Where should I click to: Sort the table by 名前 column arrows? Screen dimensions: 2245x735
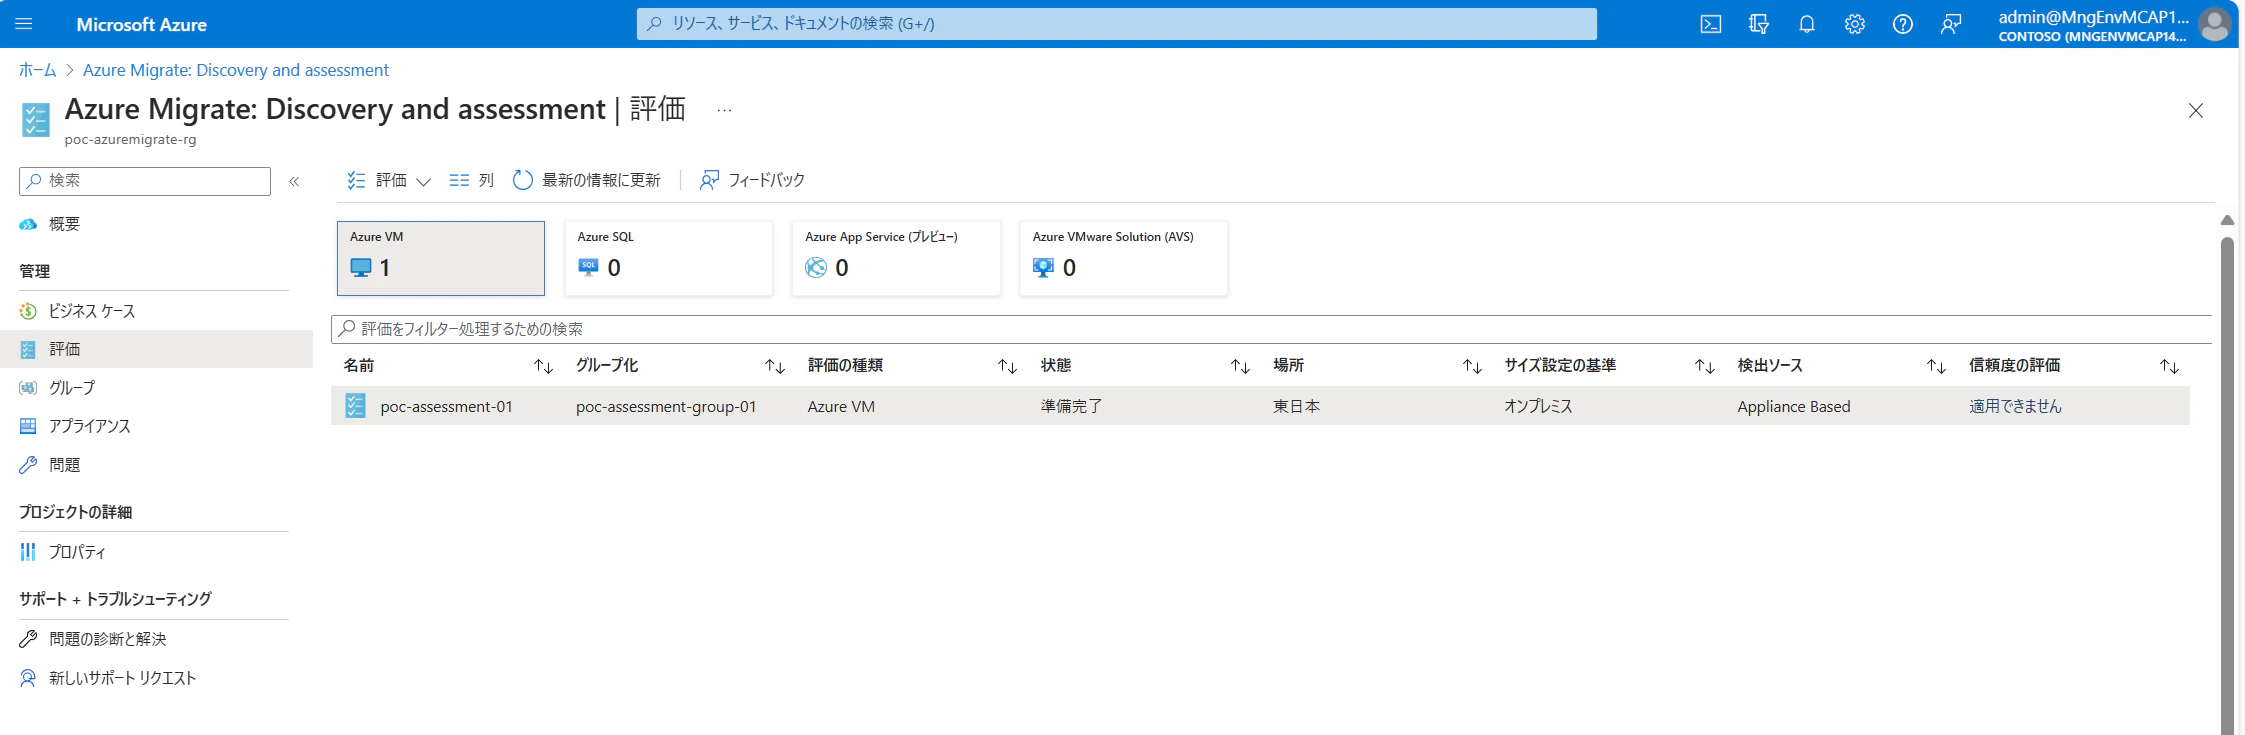pyautogui.click(x=543, y=367)
